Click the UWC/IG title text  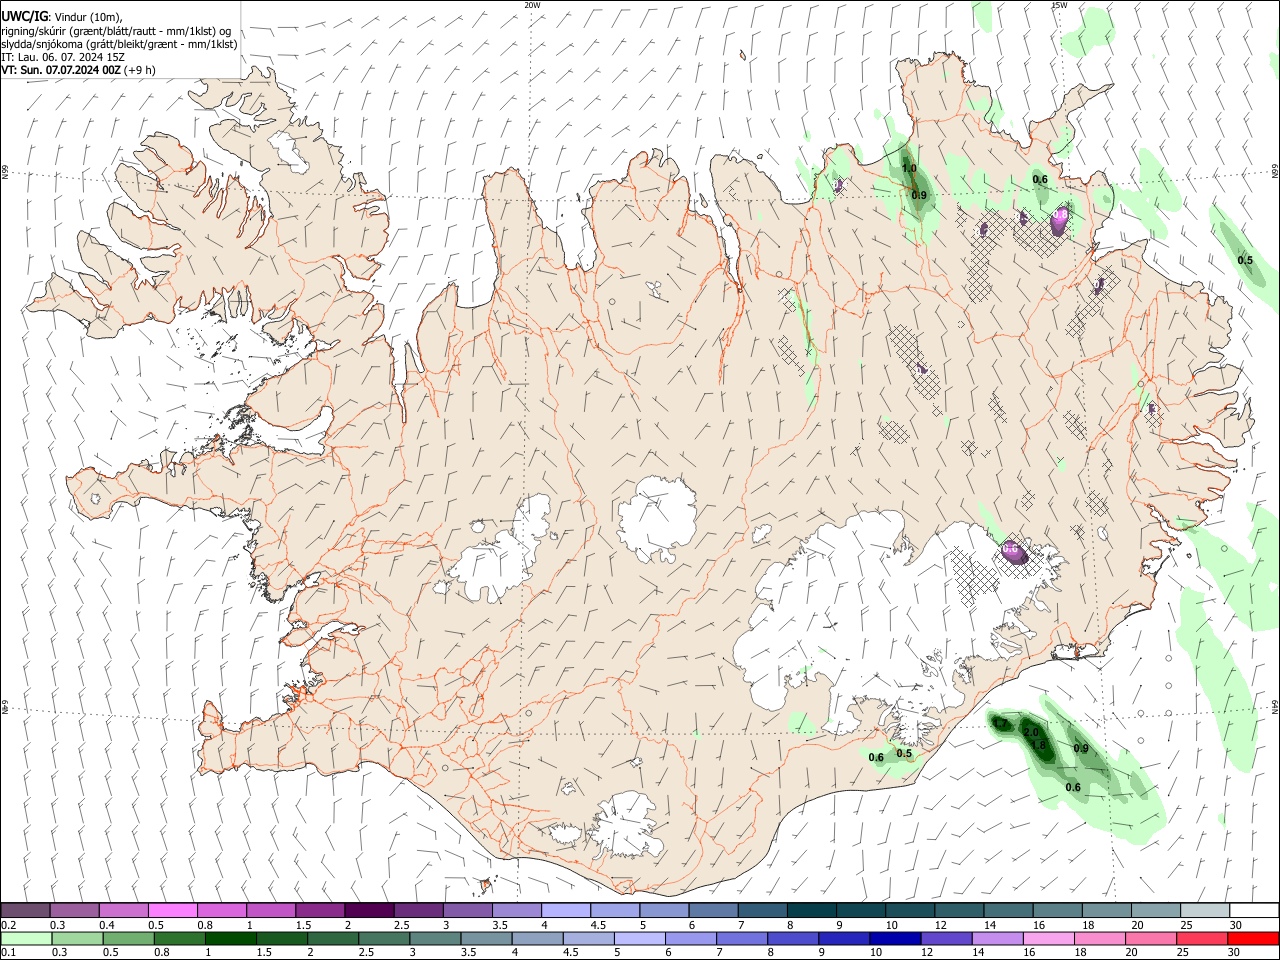[24, 16]
